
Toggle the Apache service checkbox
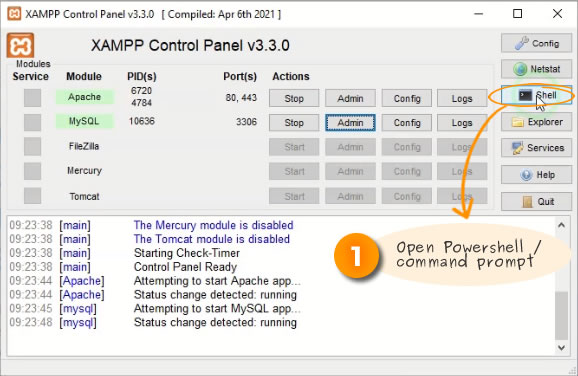click(x=32, y=98)
